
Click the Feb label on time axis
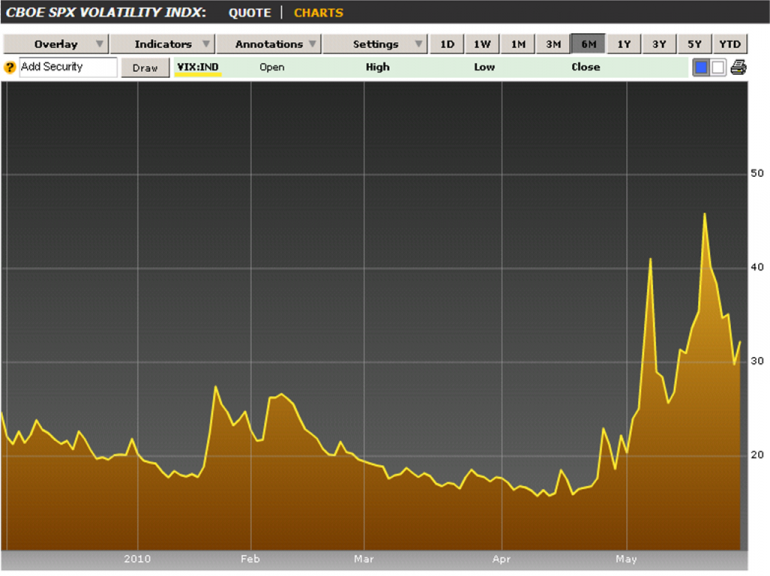point(250,559)
